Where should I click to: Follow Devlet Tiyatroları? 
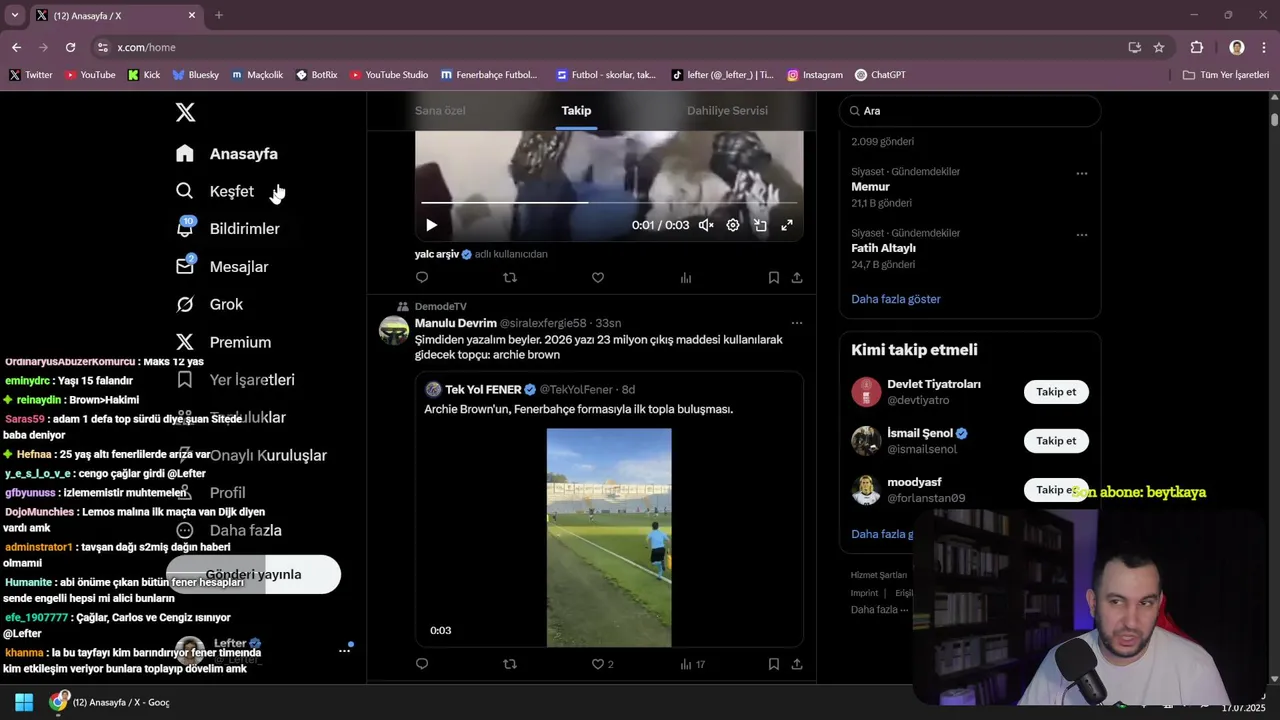1056,392
